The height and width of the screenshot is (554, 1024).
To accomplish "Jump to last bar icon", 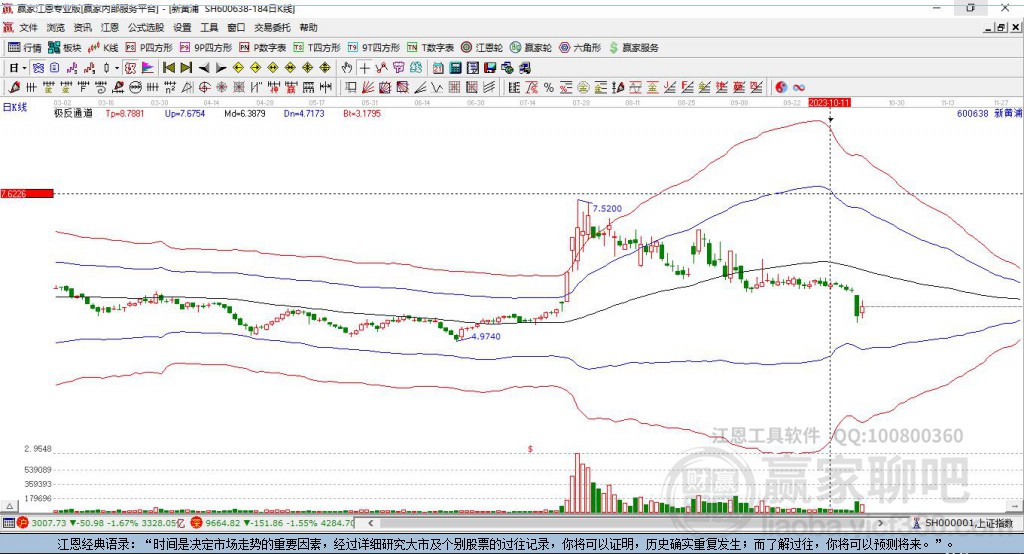I will point(186,68).
